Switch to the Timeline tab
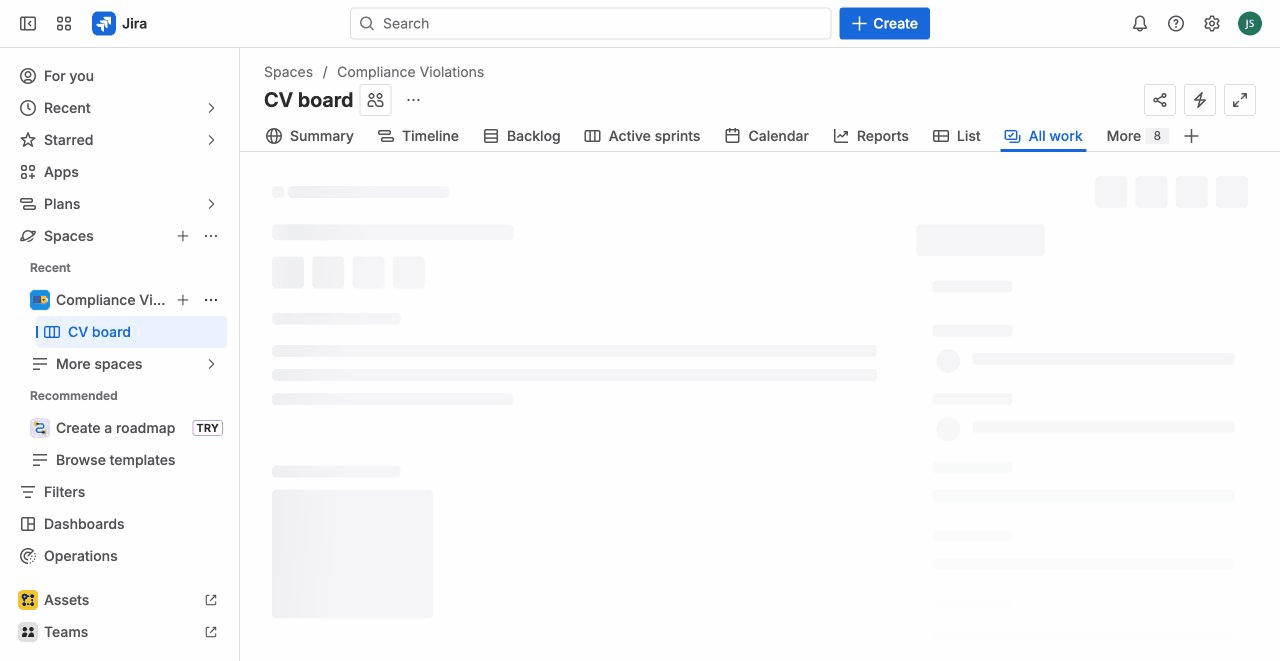 [x=418, y=136]
